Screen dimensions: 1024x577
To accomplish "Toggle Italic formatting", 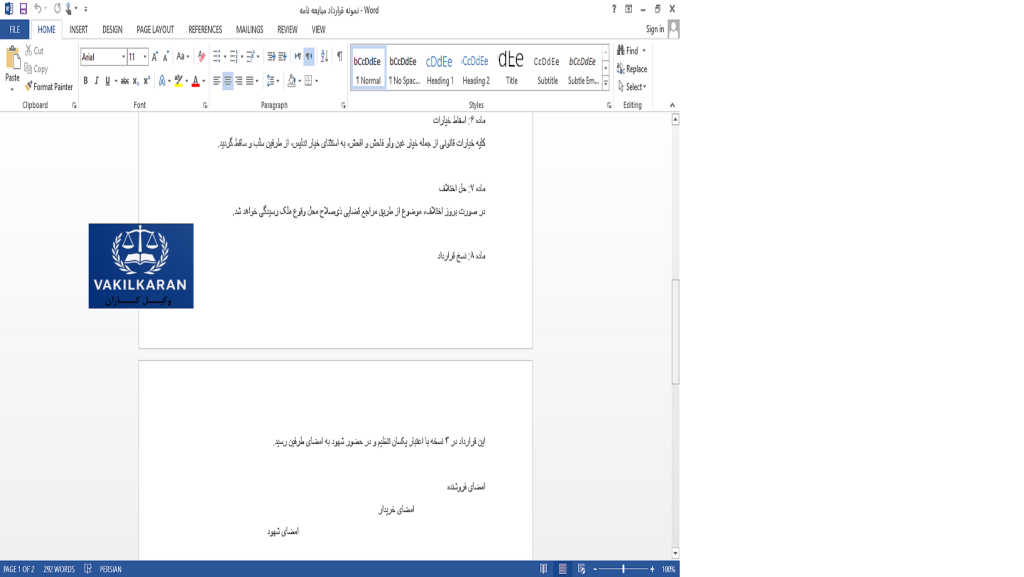I will coord(96,81).
